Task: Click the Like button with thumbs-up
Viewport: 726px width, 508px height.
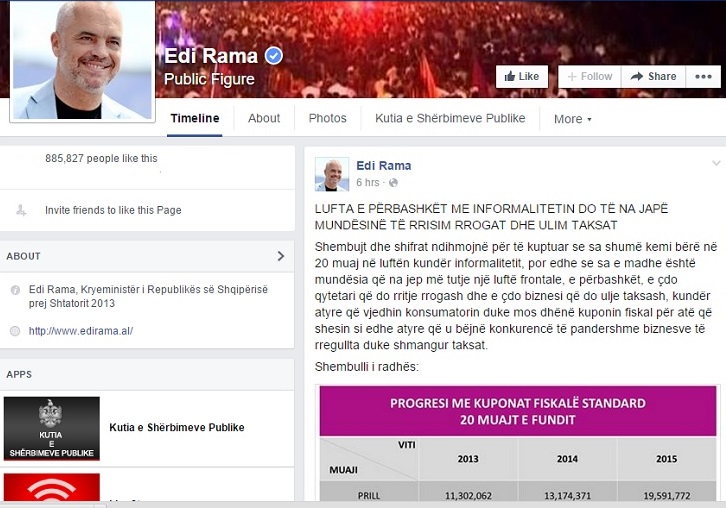Action: (x=522, y=76)
